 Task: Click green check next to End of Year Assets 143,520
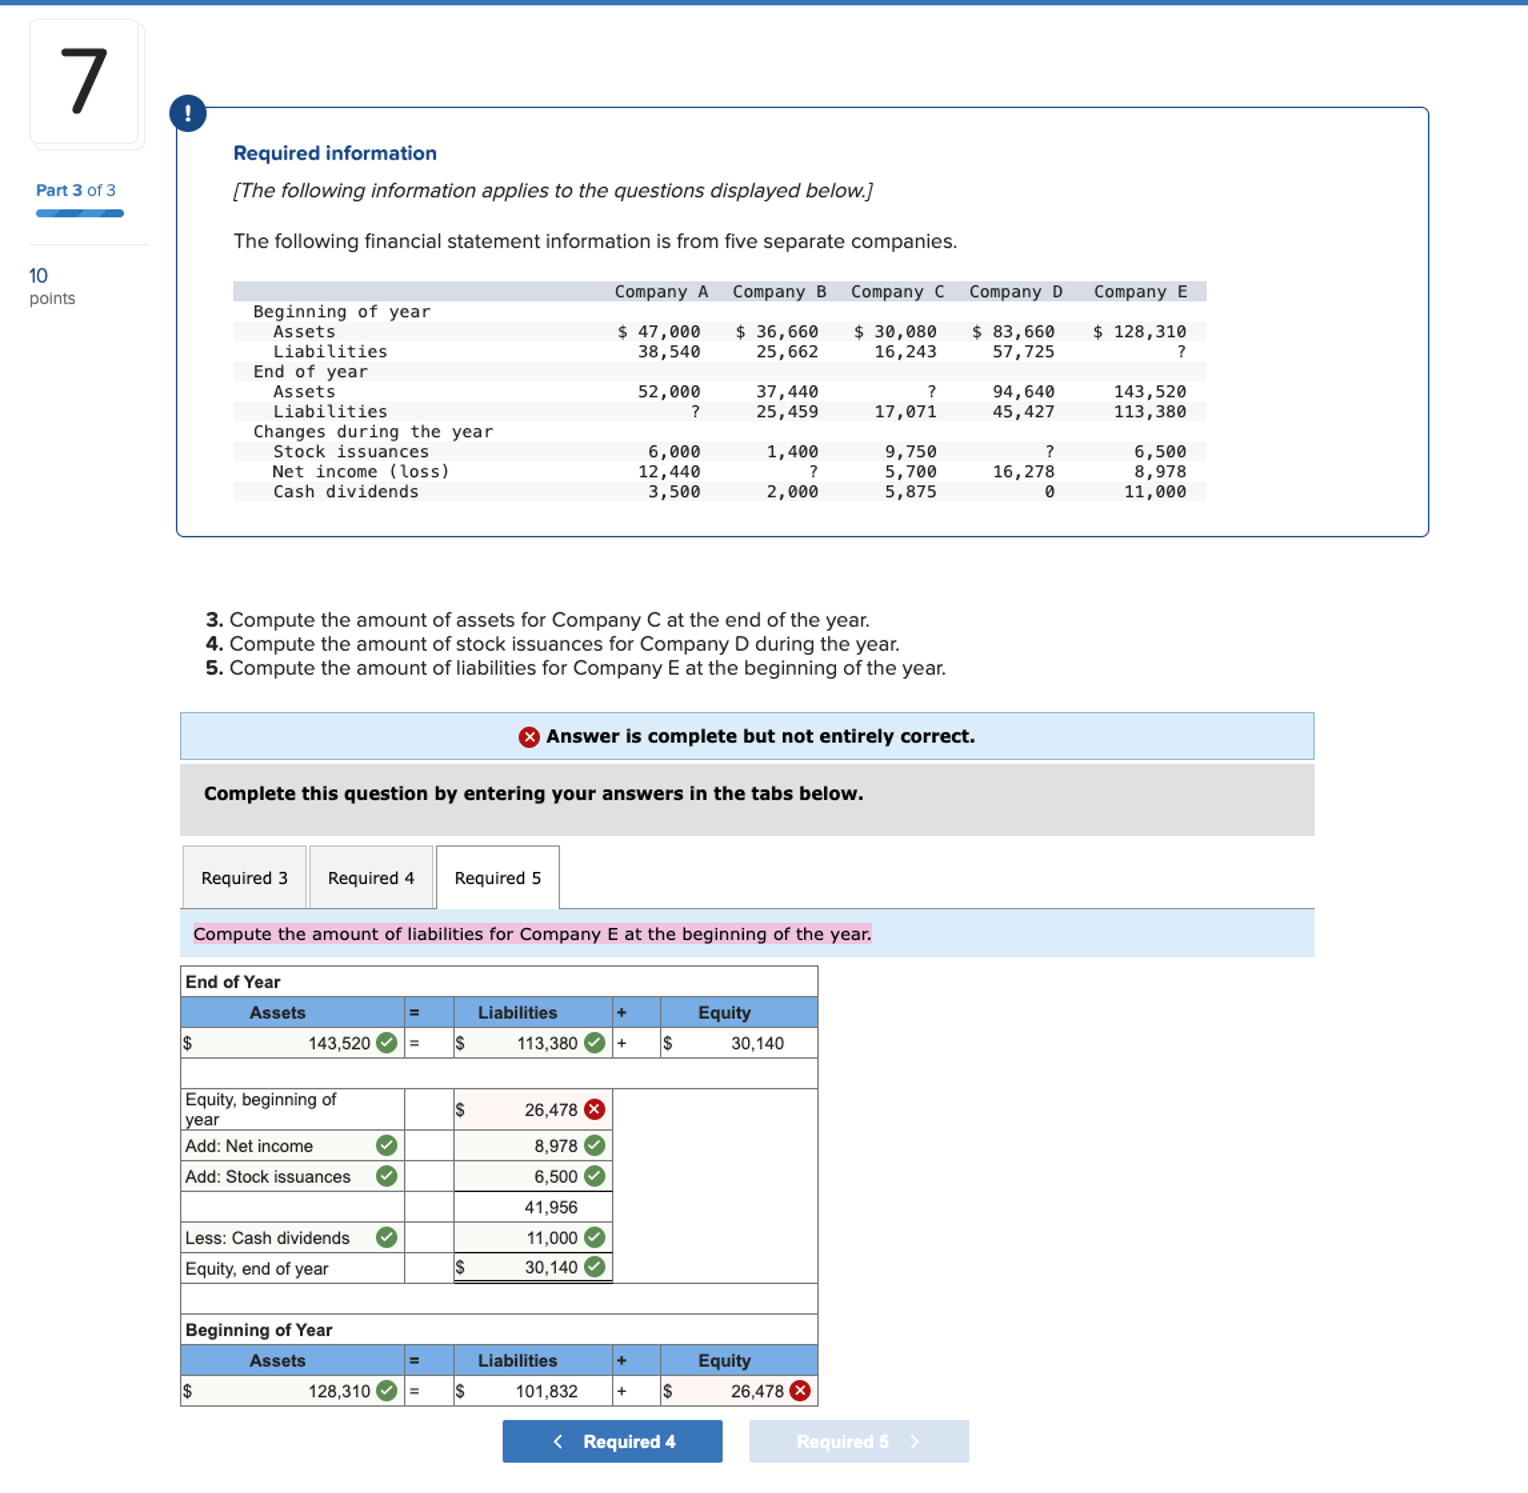tap(387, 1043)
